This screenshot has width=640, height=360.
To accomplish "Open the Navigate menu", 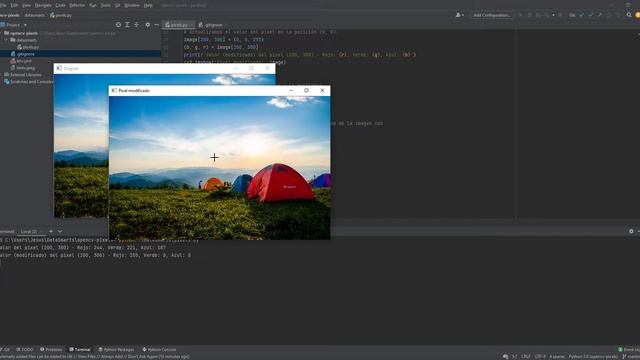I will click(x=43, y=5).
